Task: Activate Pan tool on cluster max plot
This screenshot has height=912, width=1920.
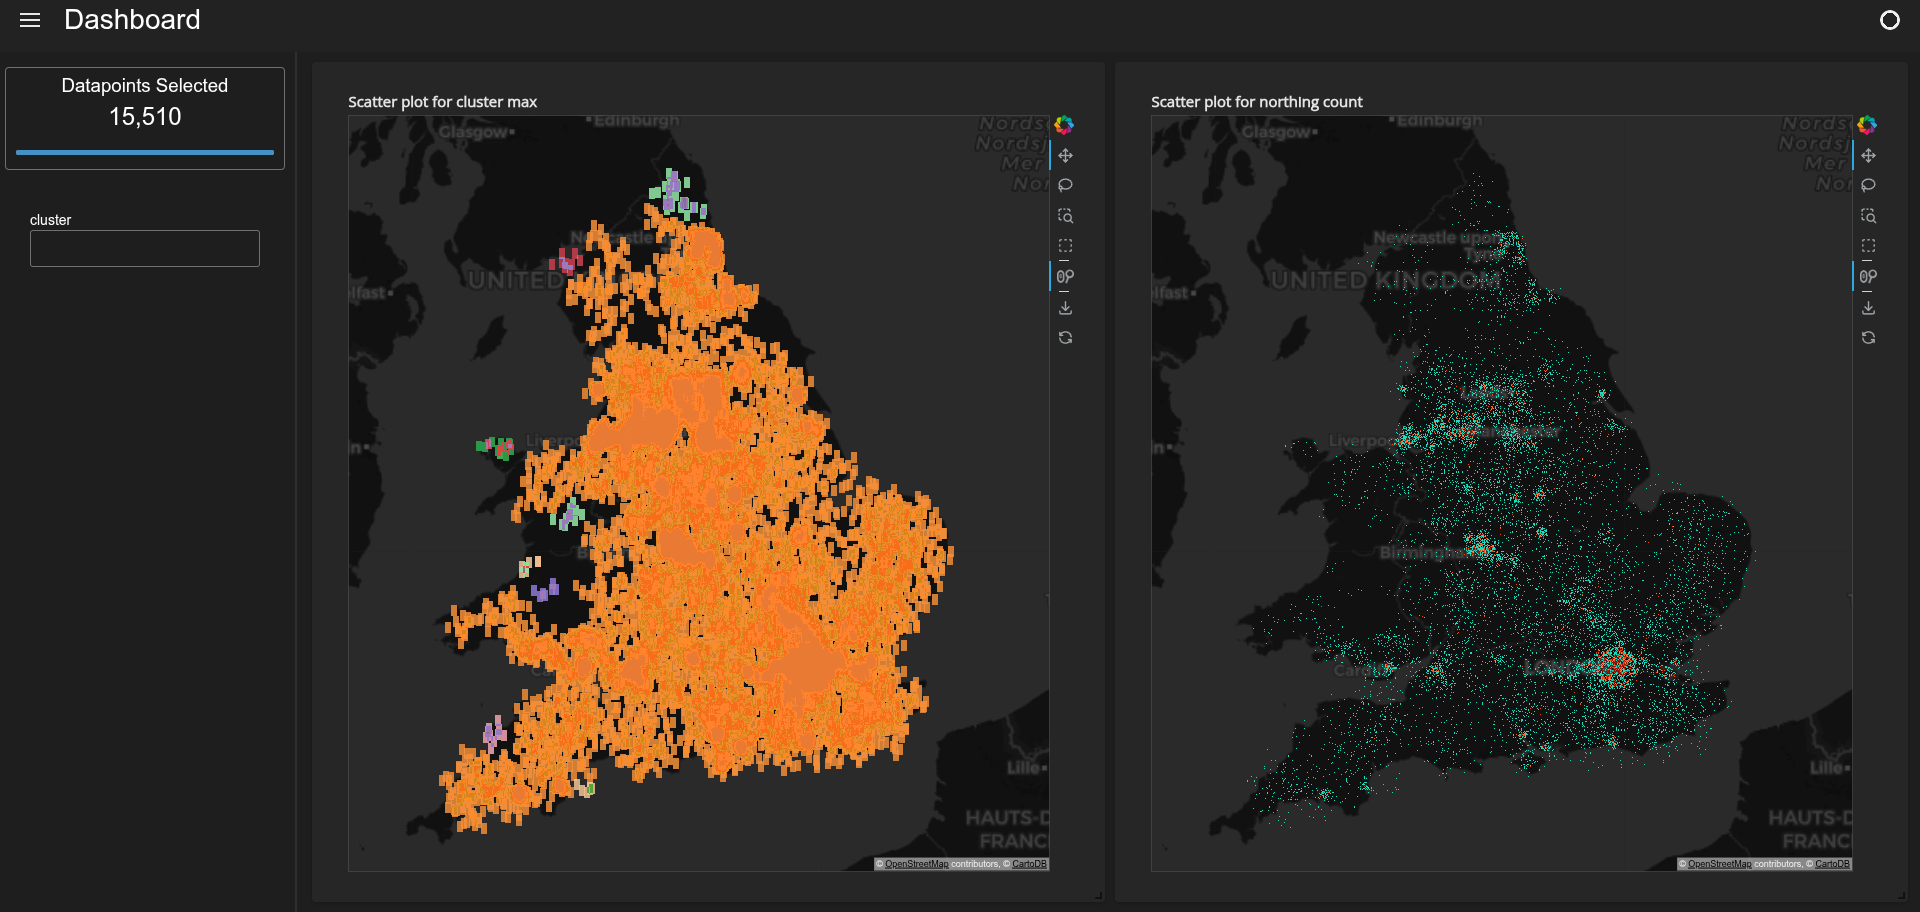Action: click(x=1065, y=156)
